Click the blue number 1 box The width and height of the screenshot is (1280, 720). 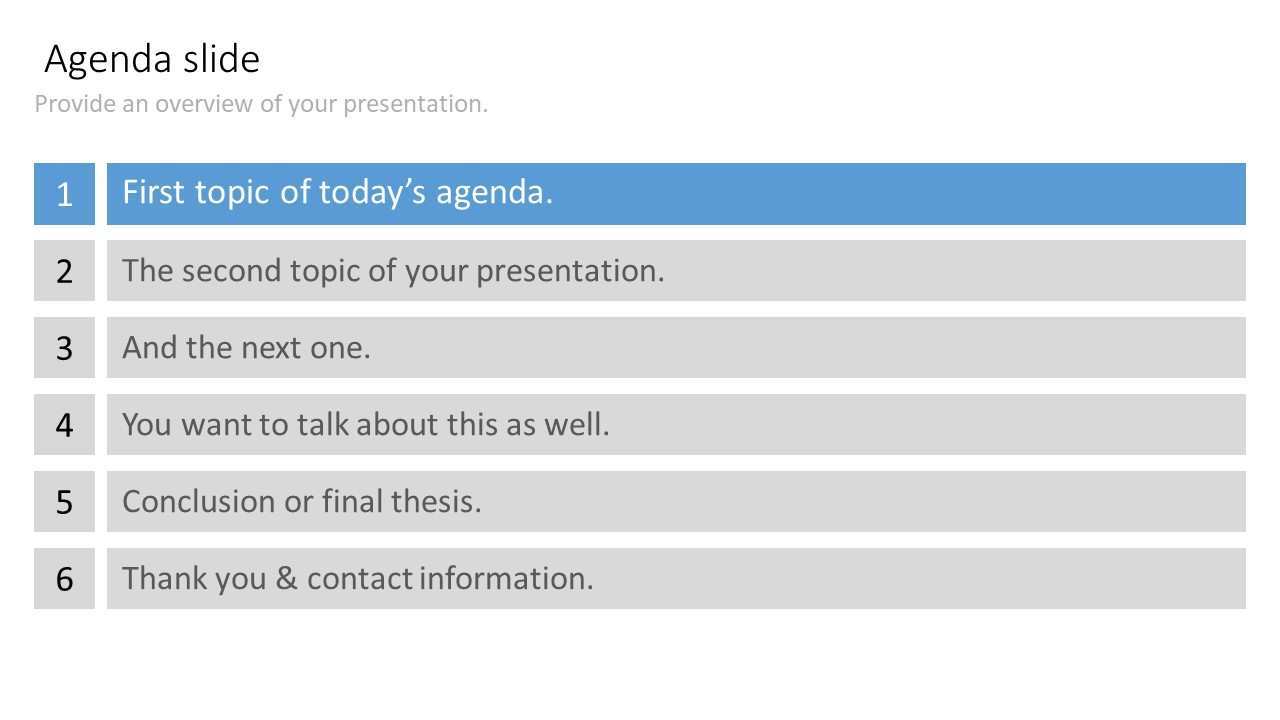pos(64,194)
